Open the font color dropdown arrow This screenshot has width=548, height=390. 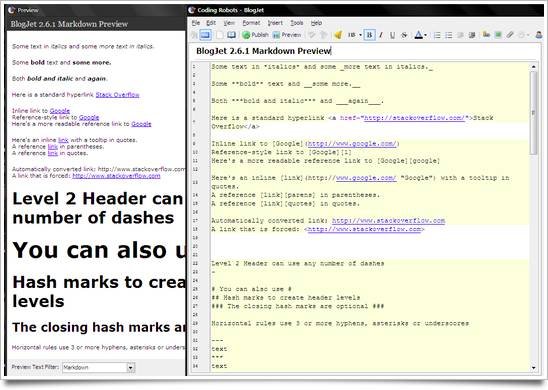coord(425,35)
